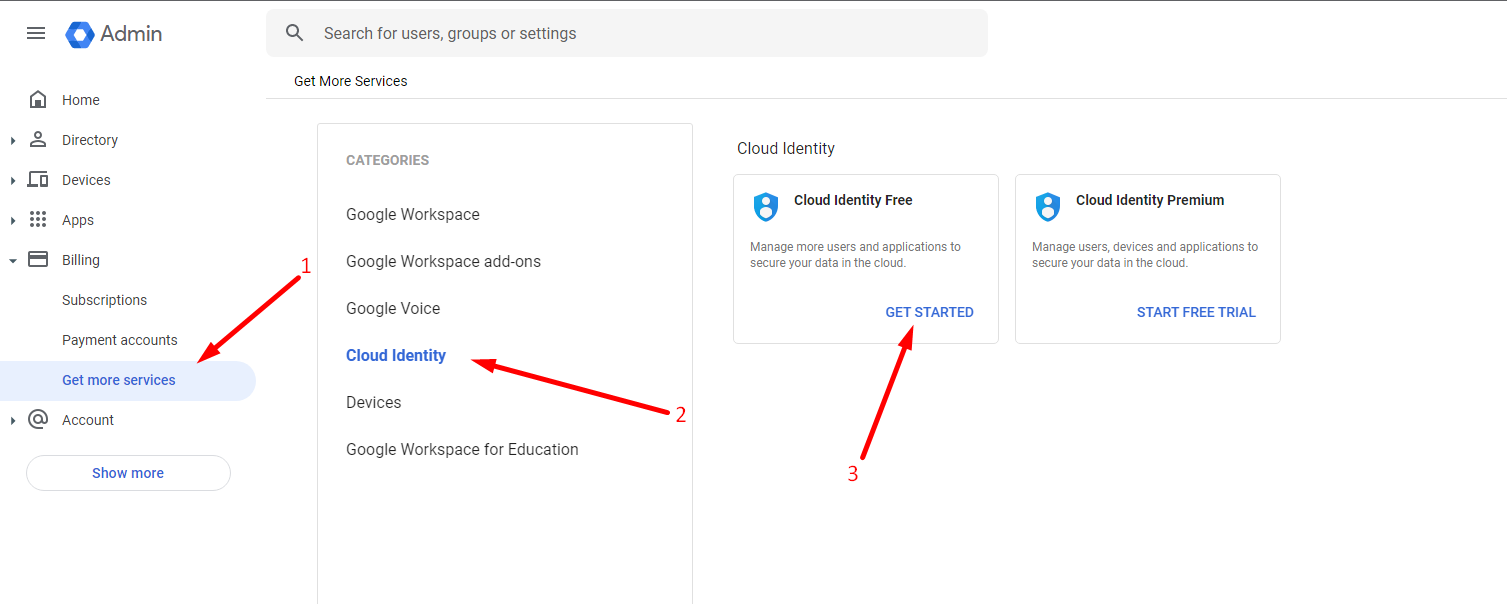Collapse the Billing section arrow
This screenshot has height=604, width=1507.
(x=13, y=261)
